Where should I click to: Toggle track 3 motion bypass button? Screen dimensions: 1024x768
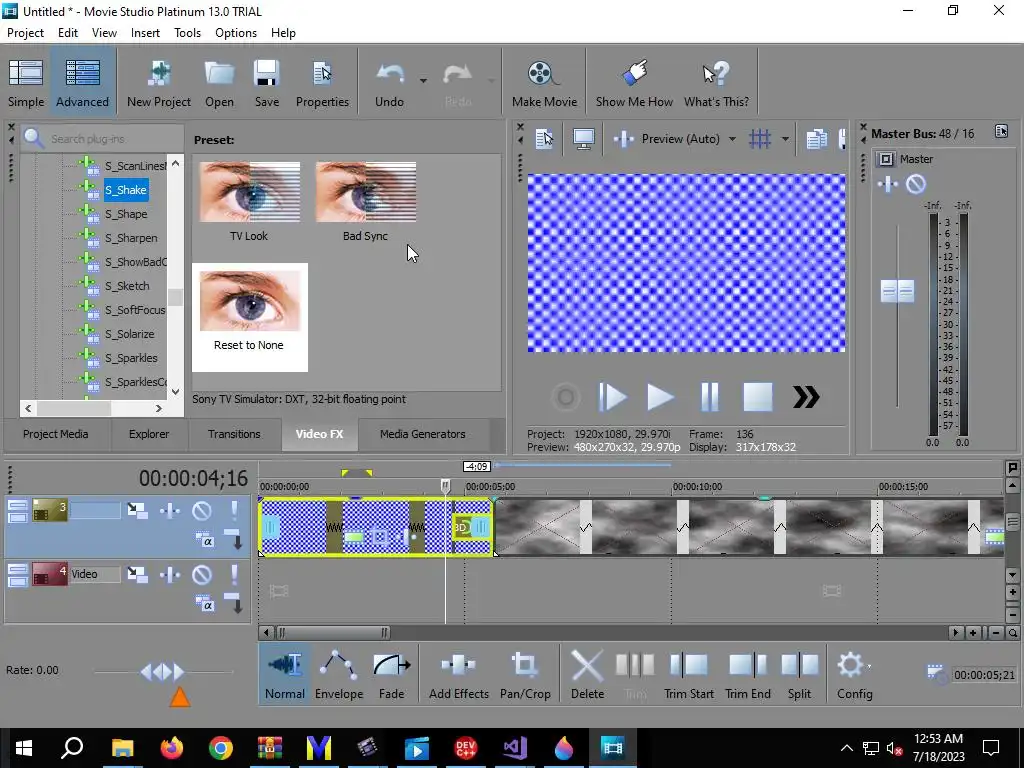pyautogui.click(x=137, y=510)
